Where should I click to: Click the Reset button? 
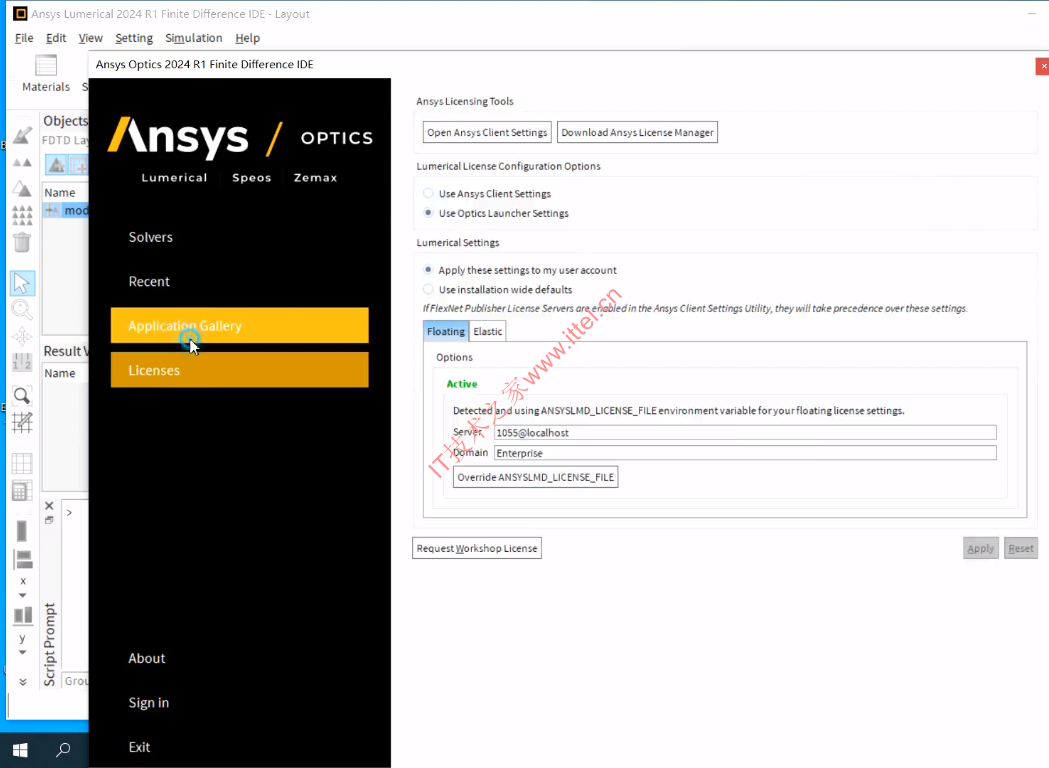click(x=1021, y=548)
